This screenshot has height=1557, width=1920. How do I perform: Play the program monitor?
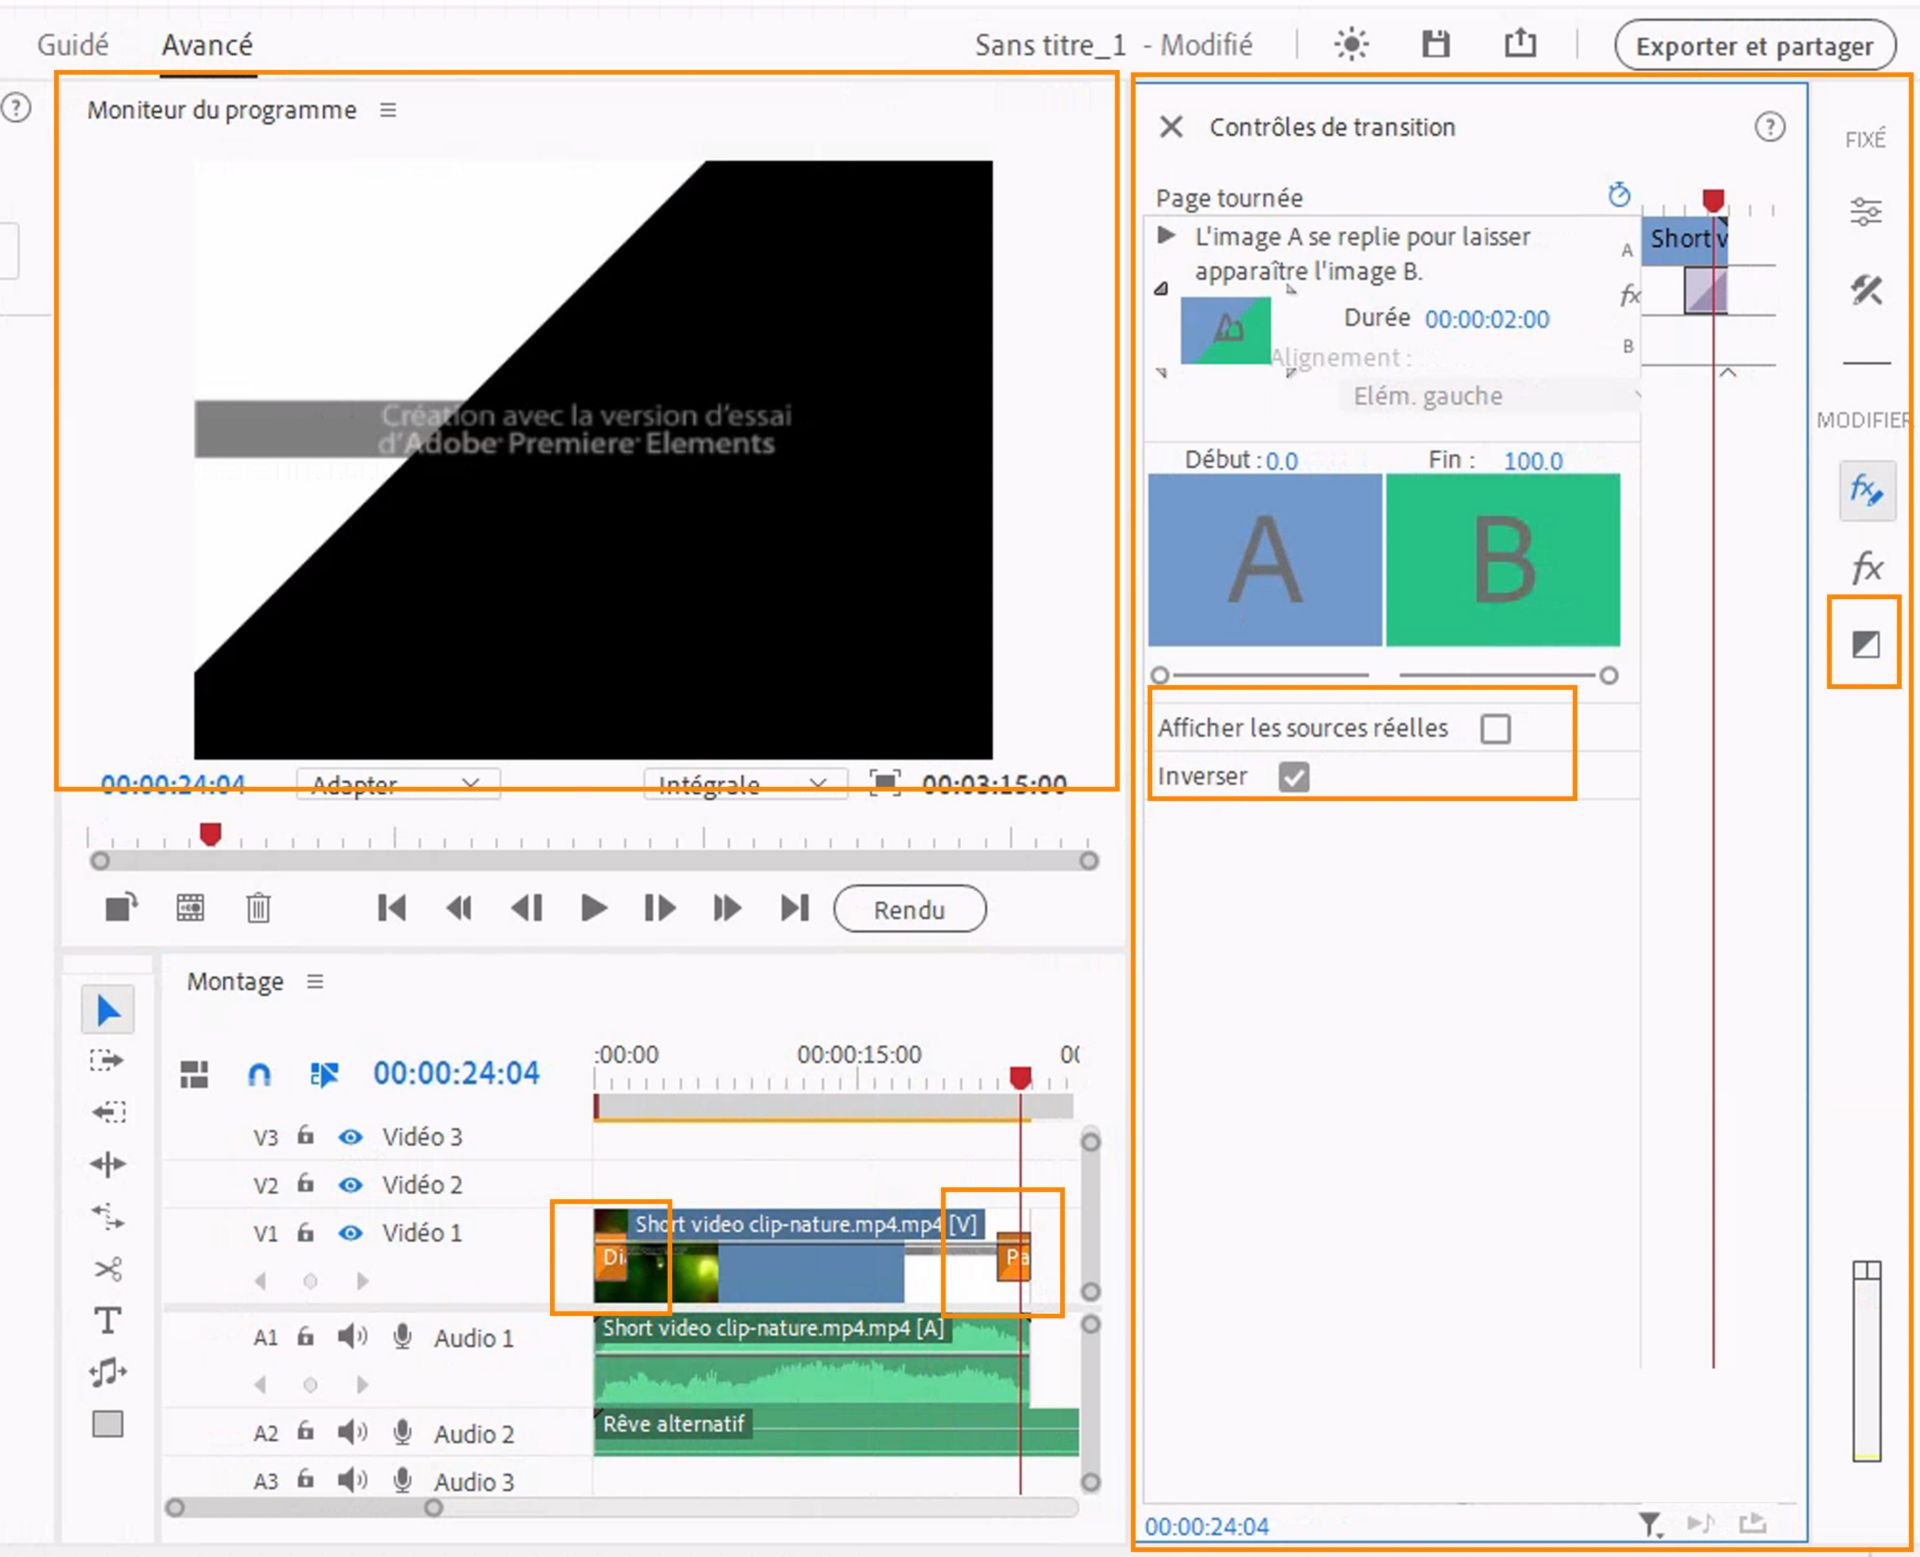tap(593, 908)
